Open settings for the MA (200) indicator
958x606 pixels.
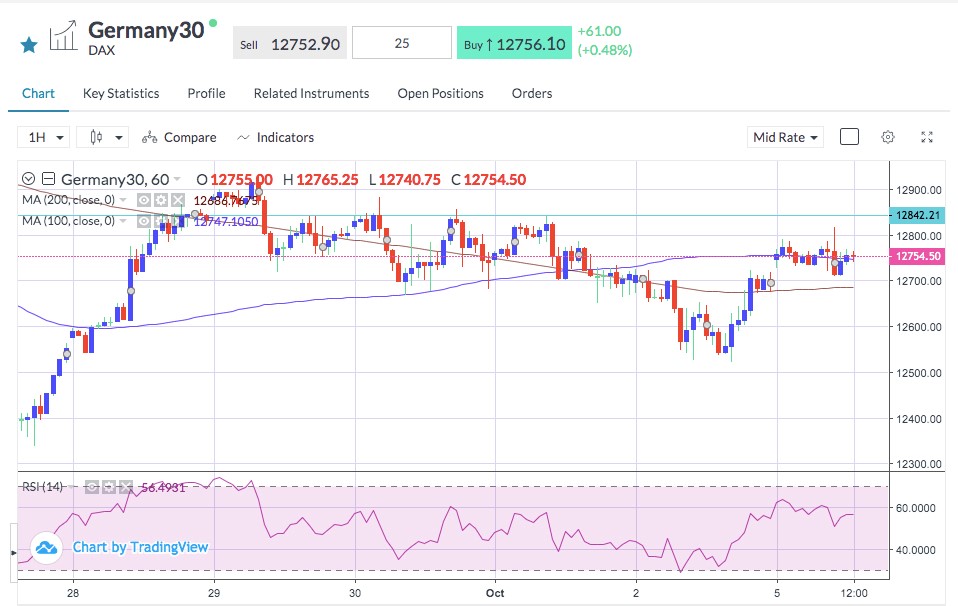click(x=161, y=200)
